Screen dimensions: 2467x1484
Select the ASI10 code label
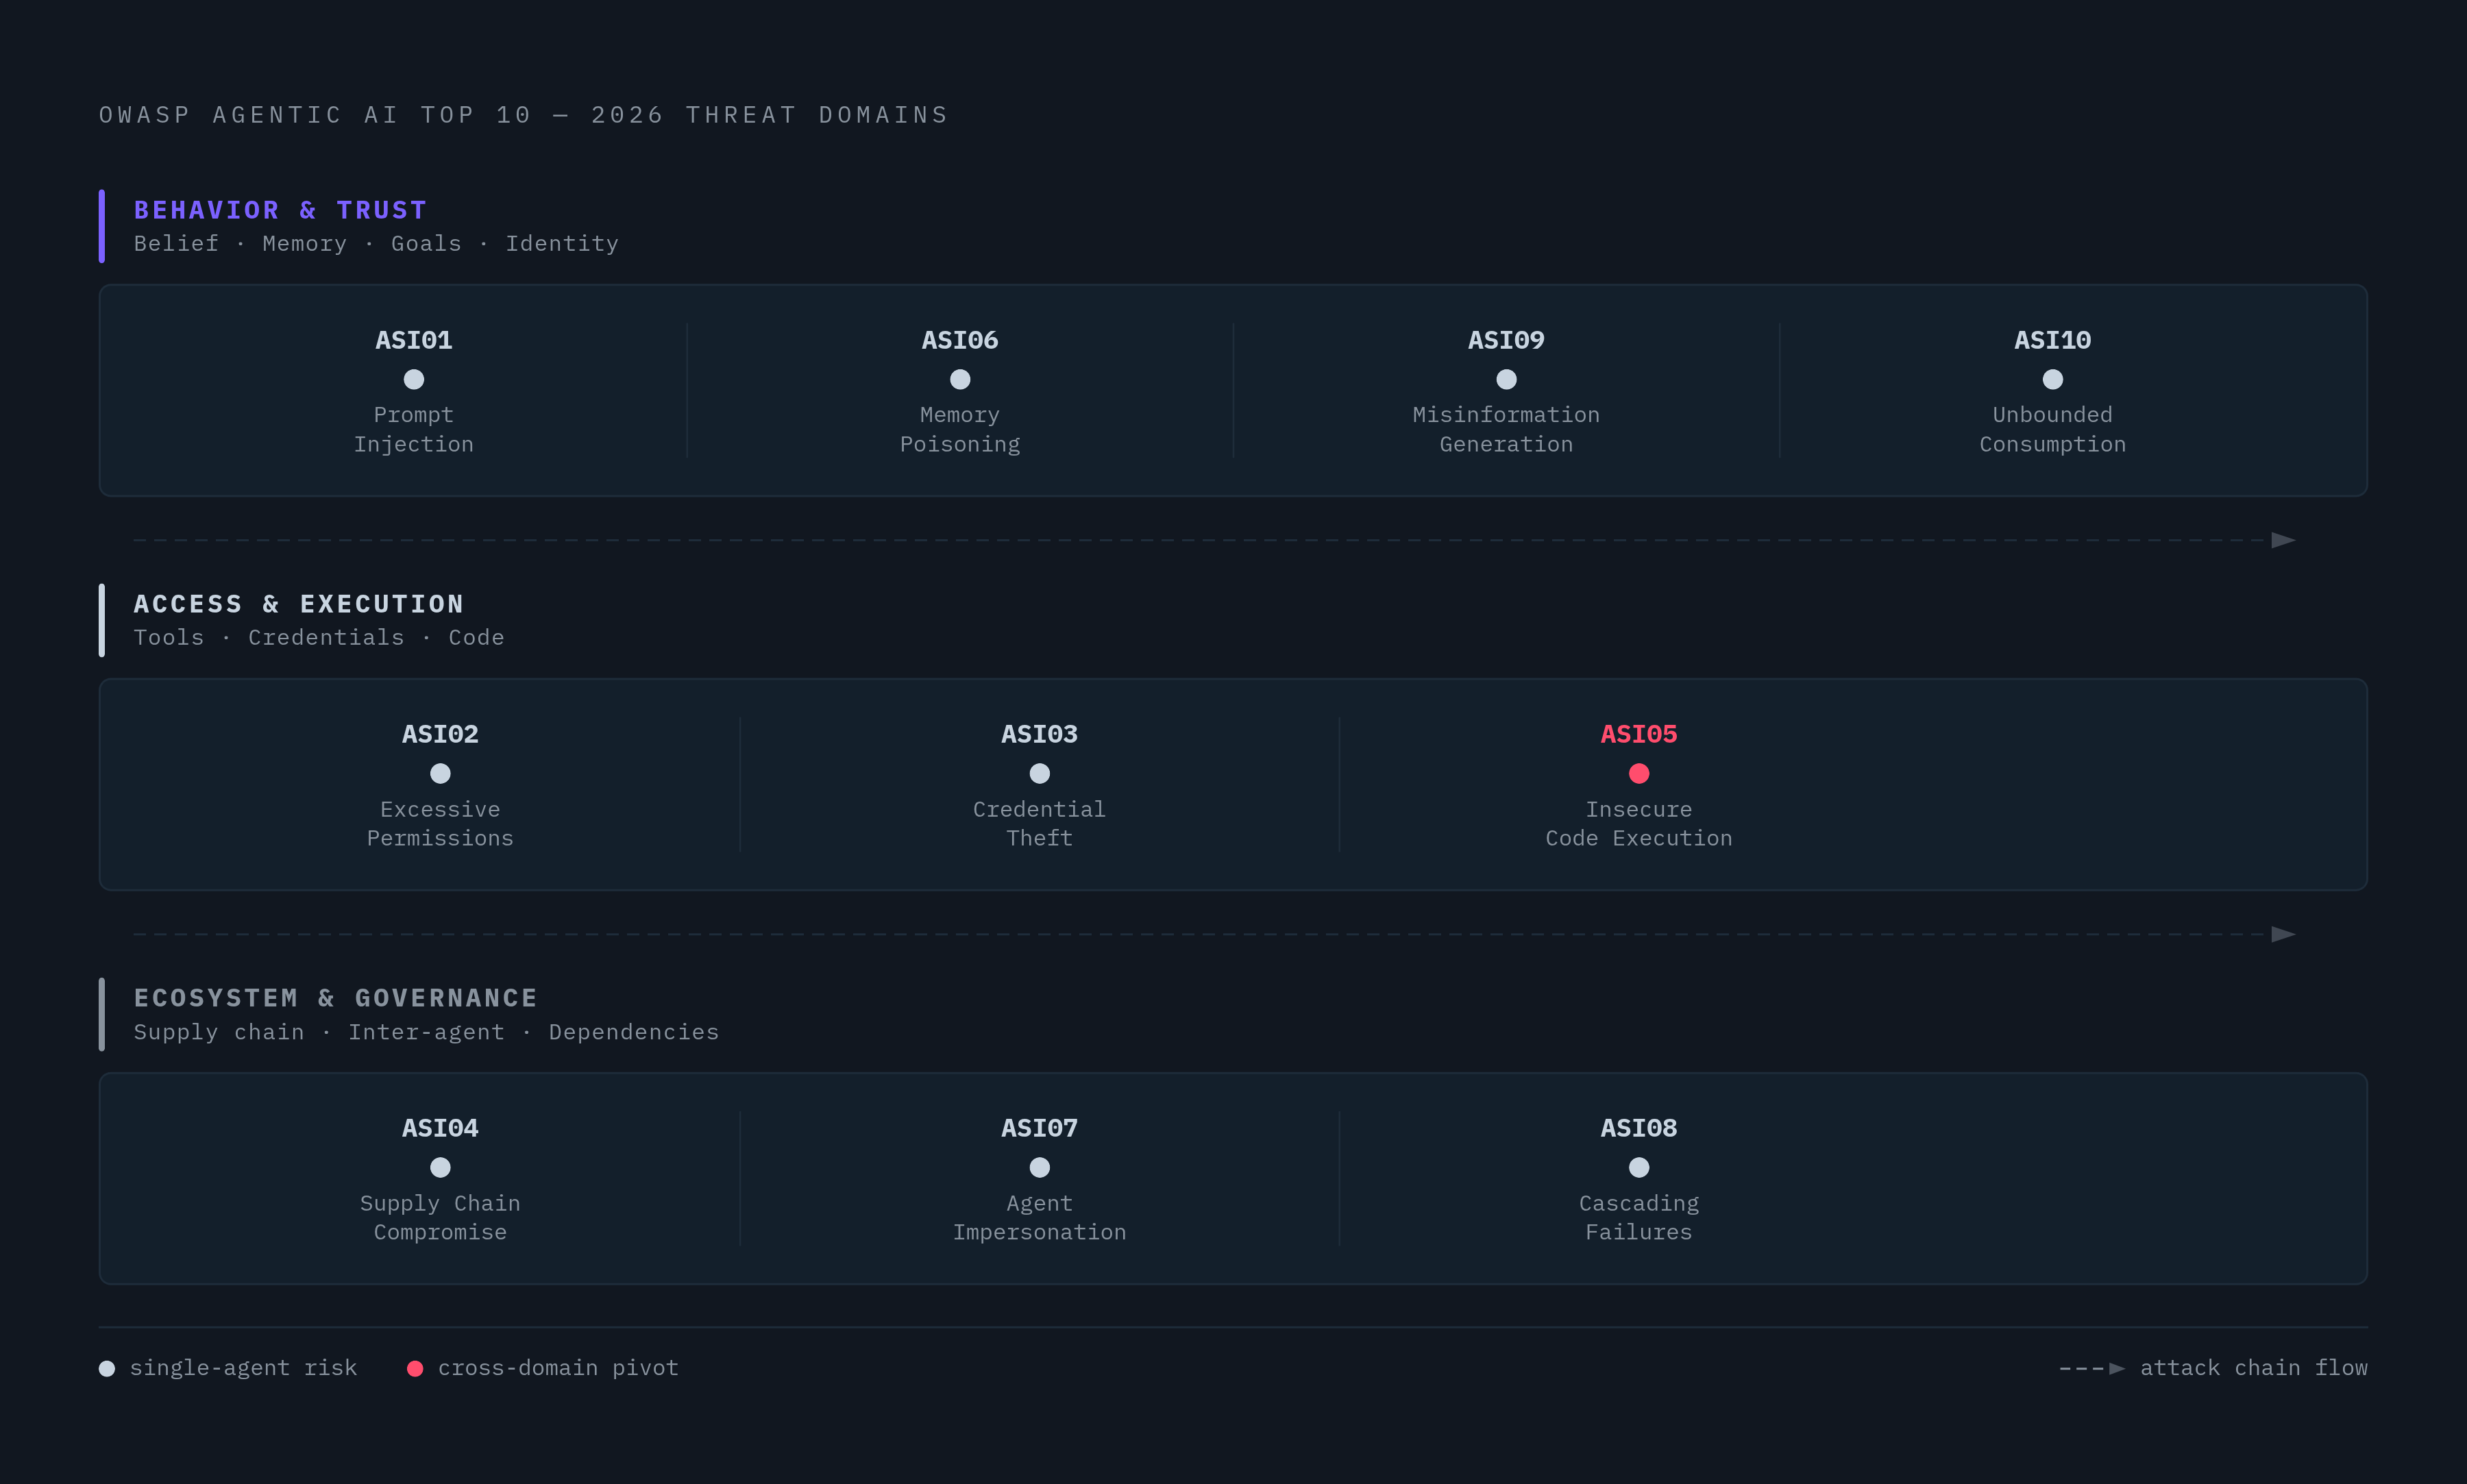pyautogui.click(x=2052, y=340)
